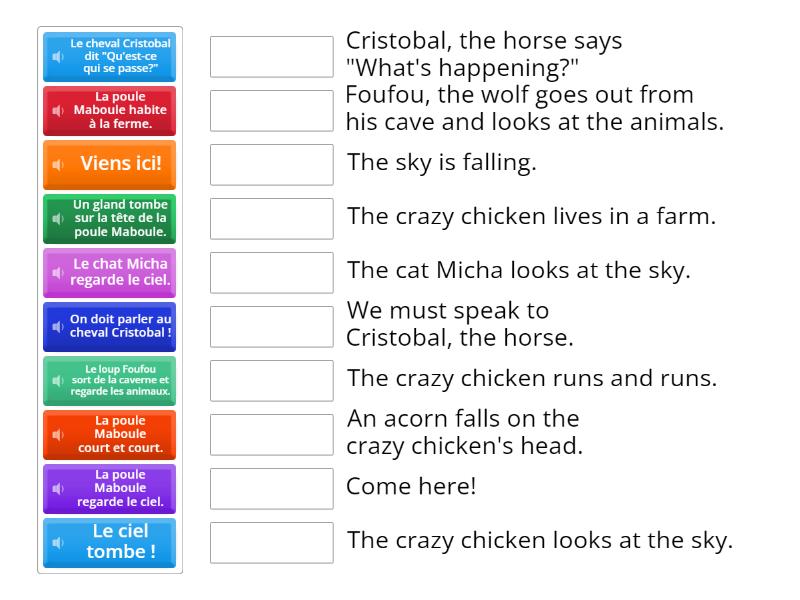The image size is (800, 600).
Task: Play audio on the "Viens ici!" card
Action: [57, 164]
